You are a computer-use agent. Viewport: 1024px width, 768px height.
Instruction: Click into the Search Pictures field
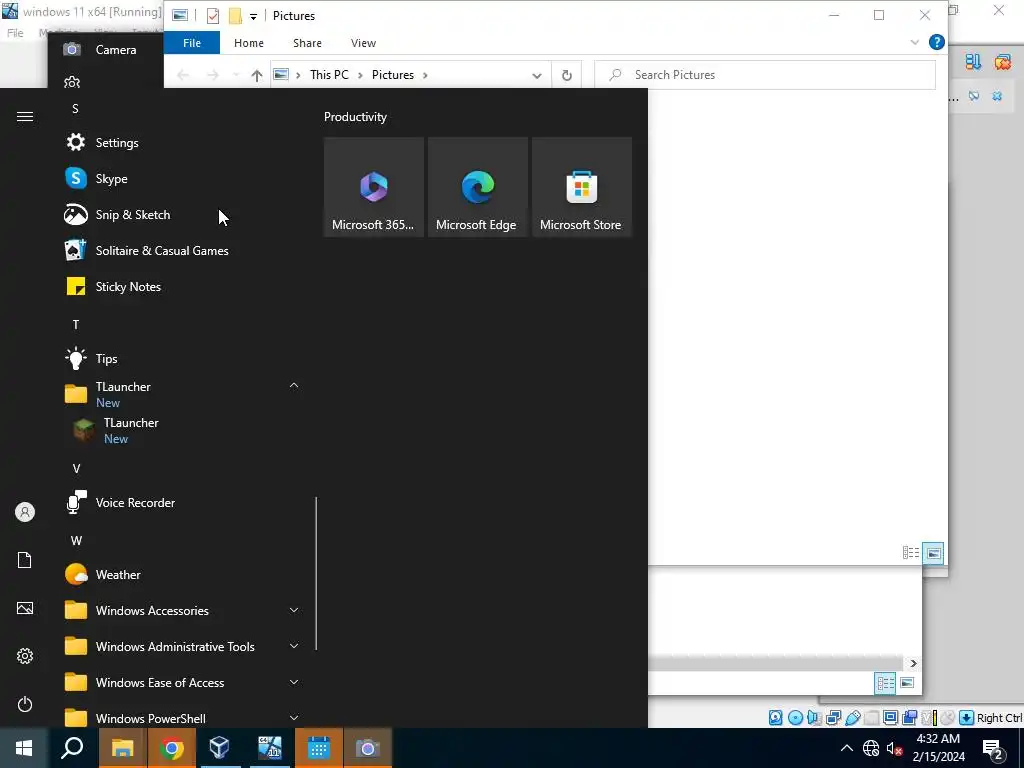tap(765, 75)
